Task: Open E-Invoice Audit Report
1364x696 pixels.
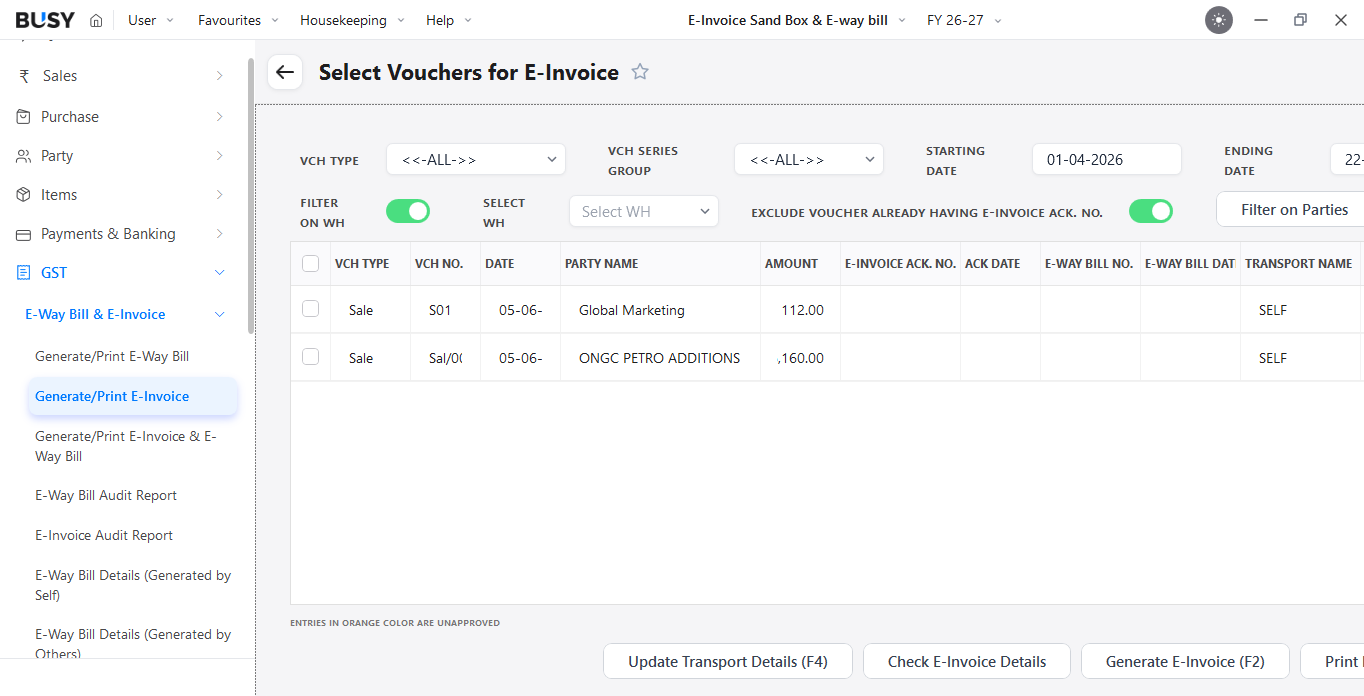Action: coord(104,535)
